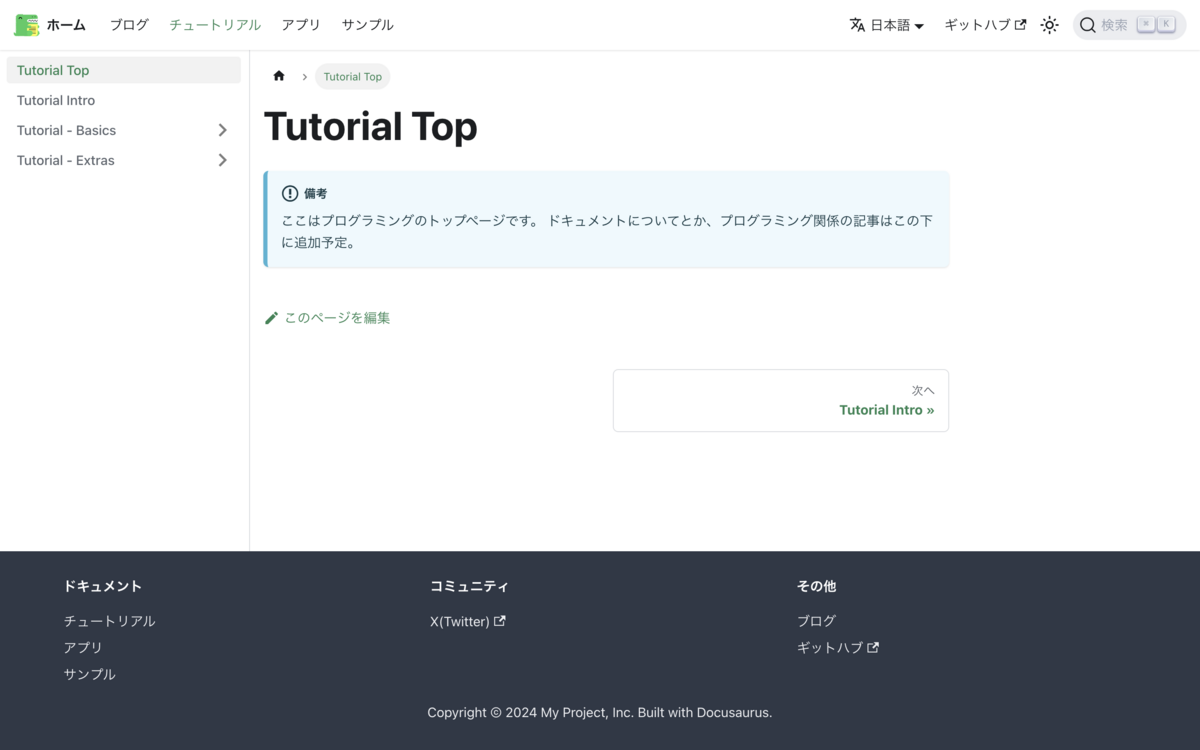The height and width of the screenshot is (750, 1200).
Task: Open the ホーム home title link
Action: [x=66, y=25]
